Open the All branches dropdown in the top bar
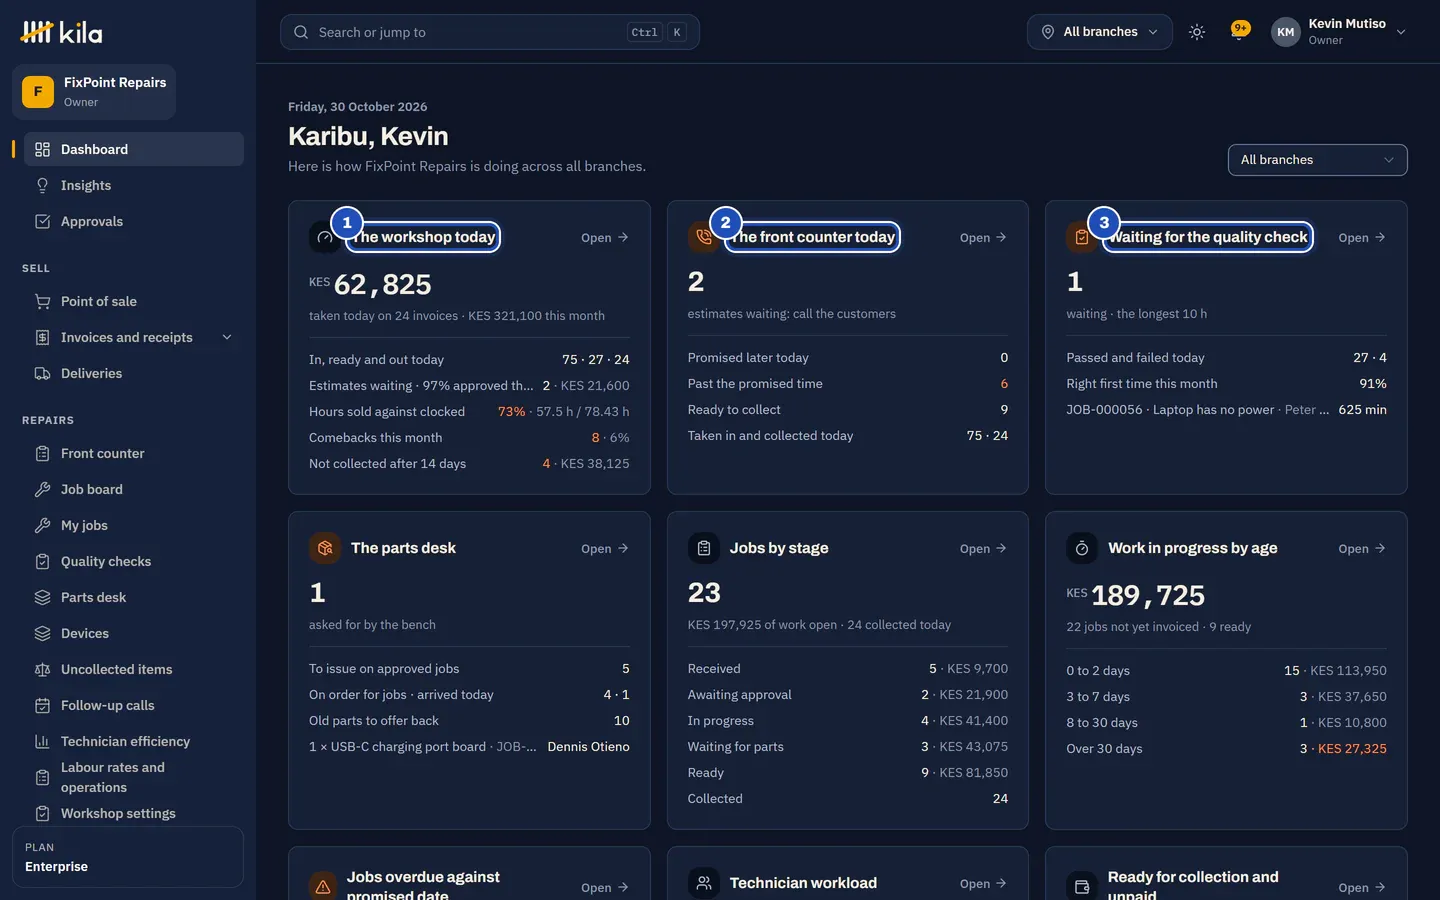 [1100, 32]
